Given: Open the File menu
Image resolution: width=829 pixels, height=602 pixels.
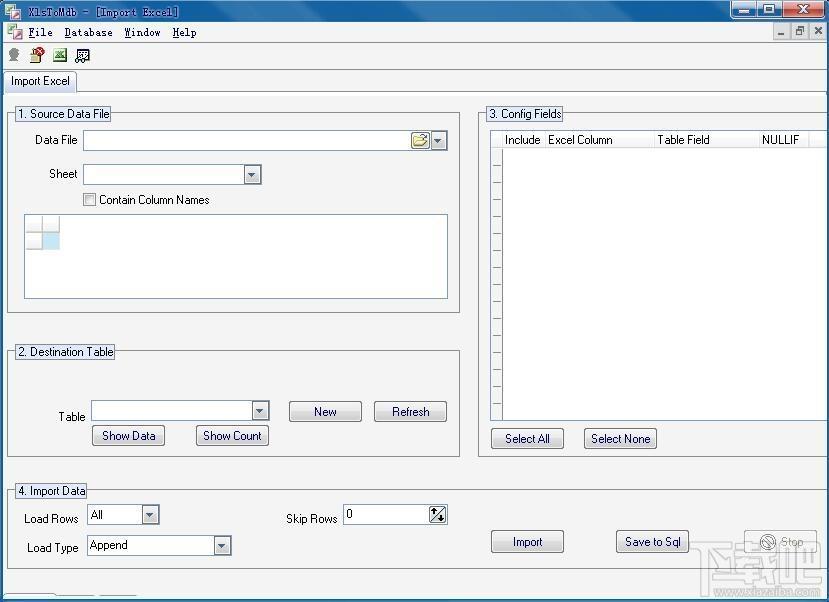Looking at the screenshot, I should (x=40, y=33).
